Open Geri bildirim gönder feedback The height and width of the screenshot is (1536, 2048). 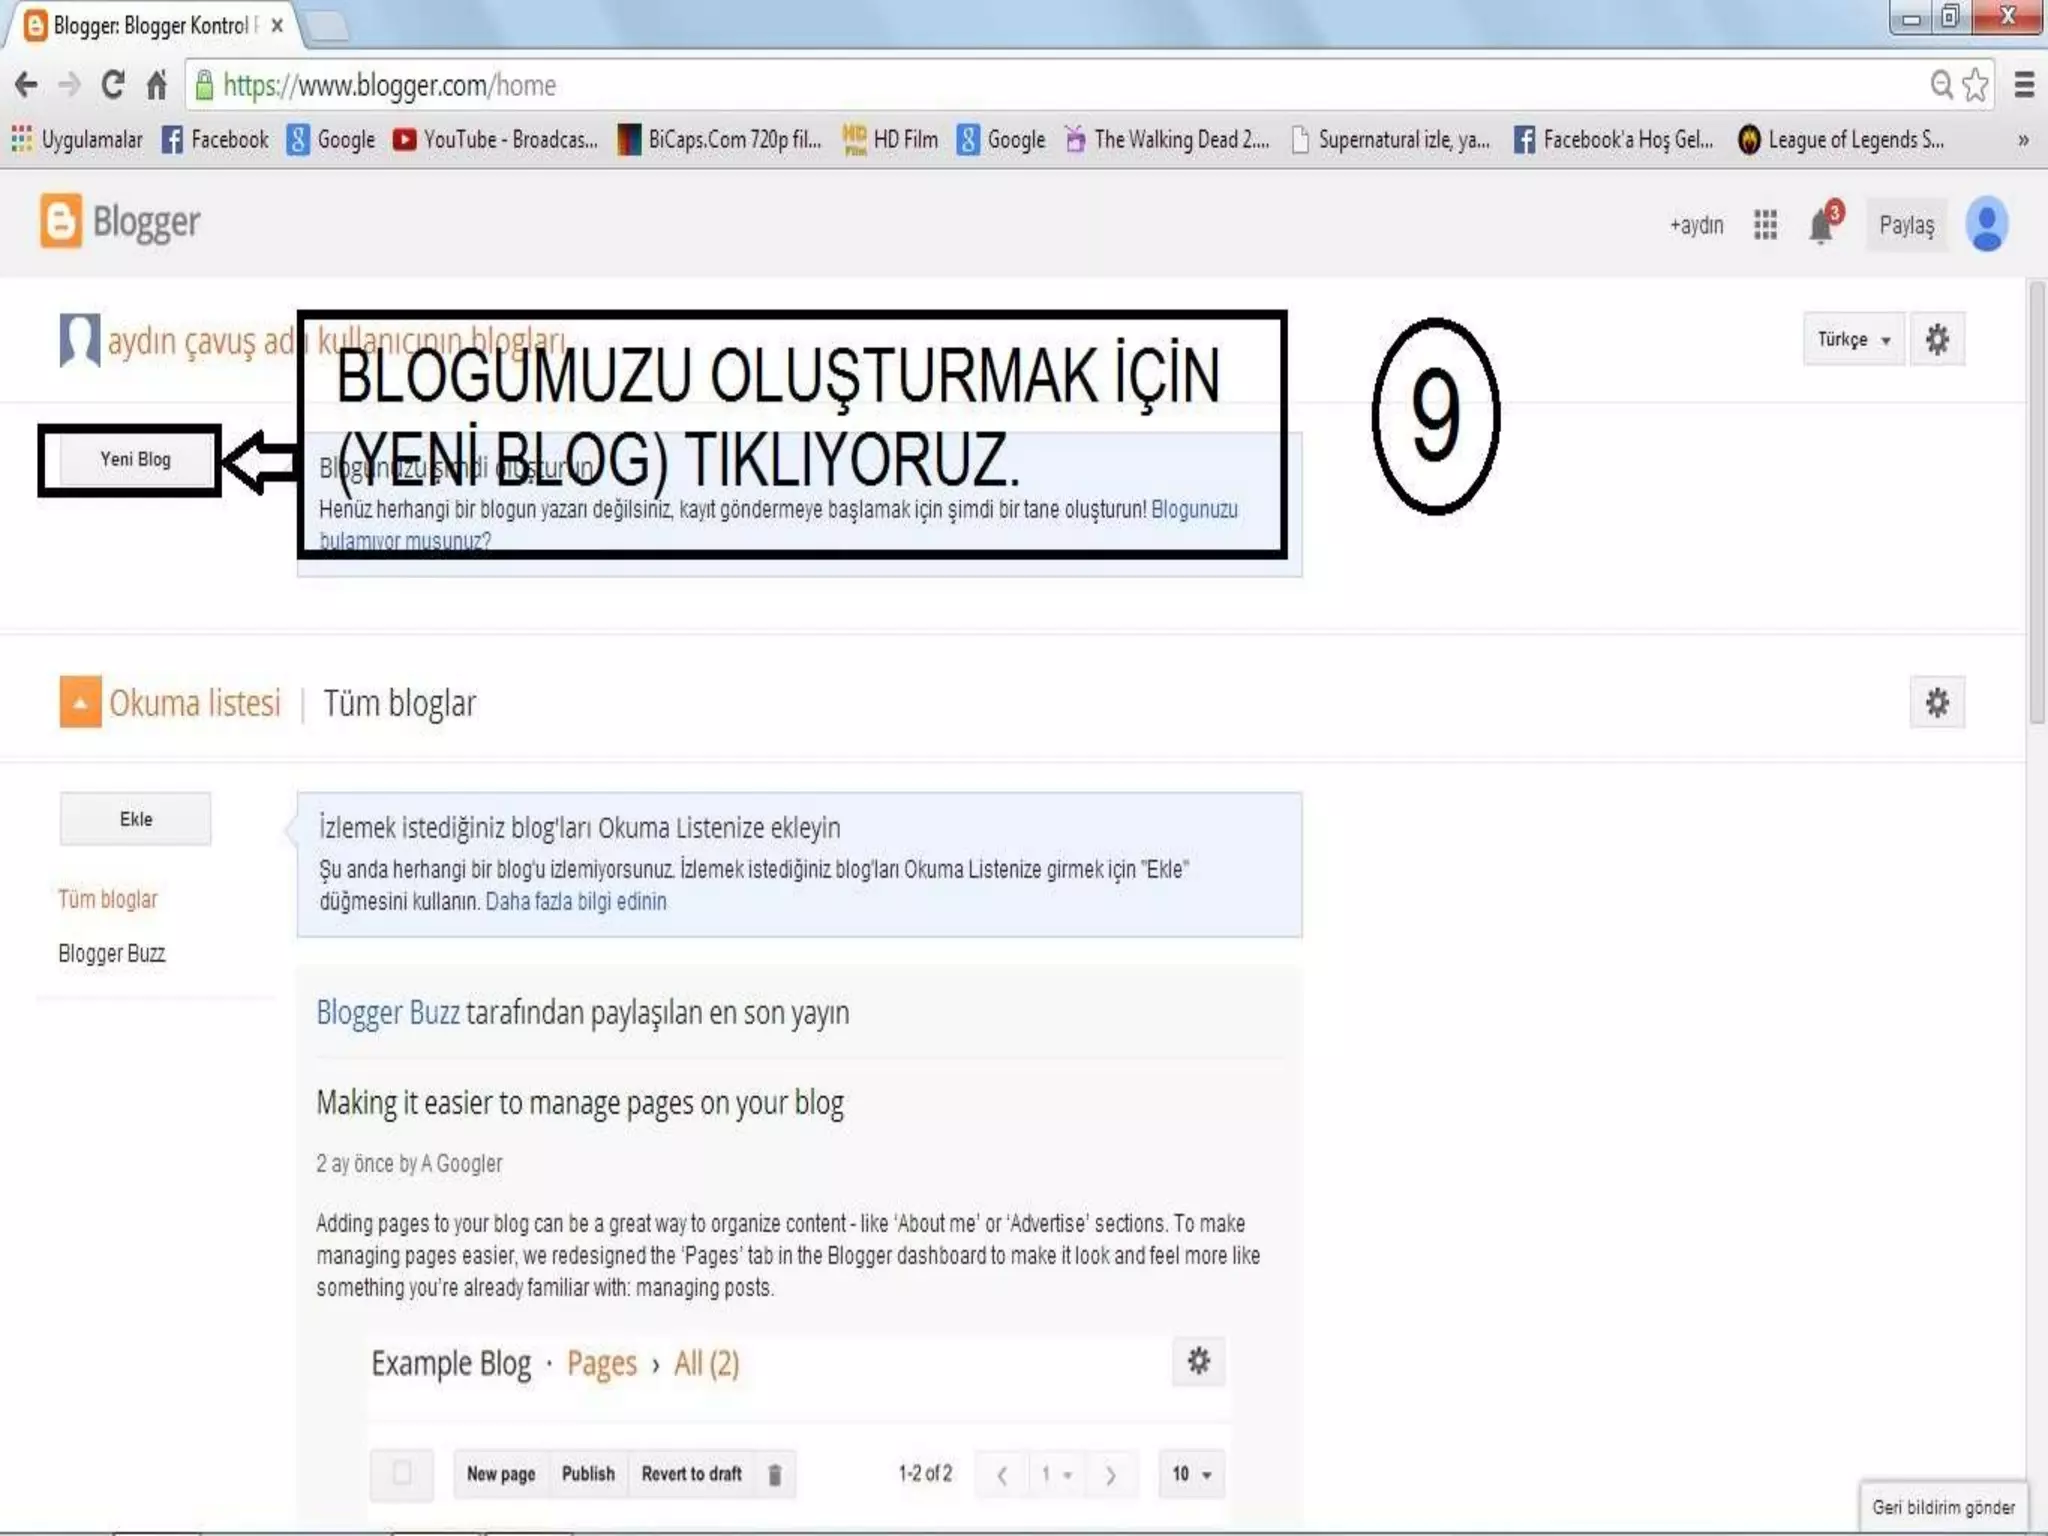tap(1943, 1506)
